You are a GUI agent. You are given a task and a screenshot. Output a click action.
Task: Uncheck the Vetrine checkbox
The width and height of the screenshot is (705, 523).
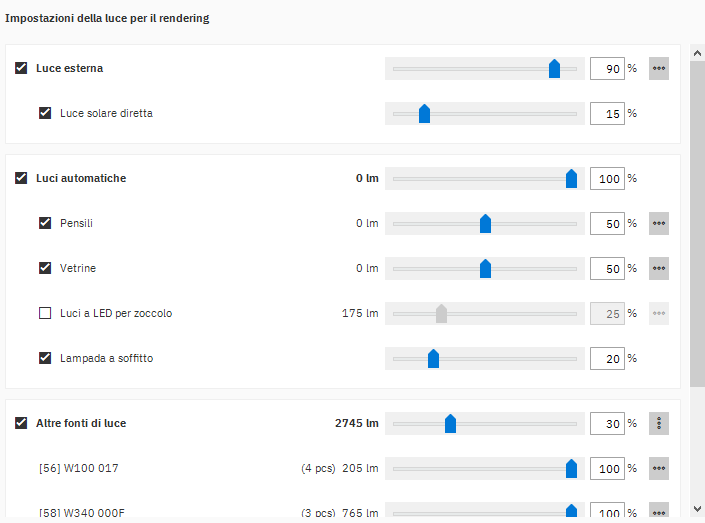point(45,269)
